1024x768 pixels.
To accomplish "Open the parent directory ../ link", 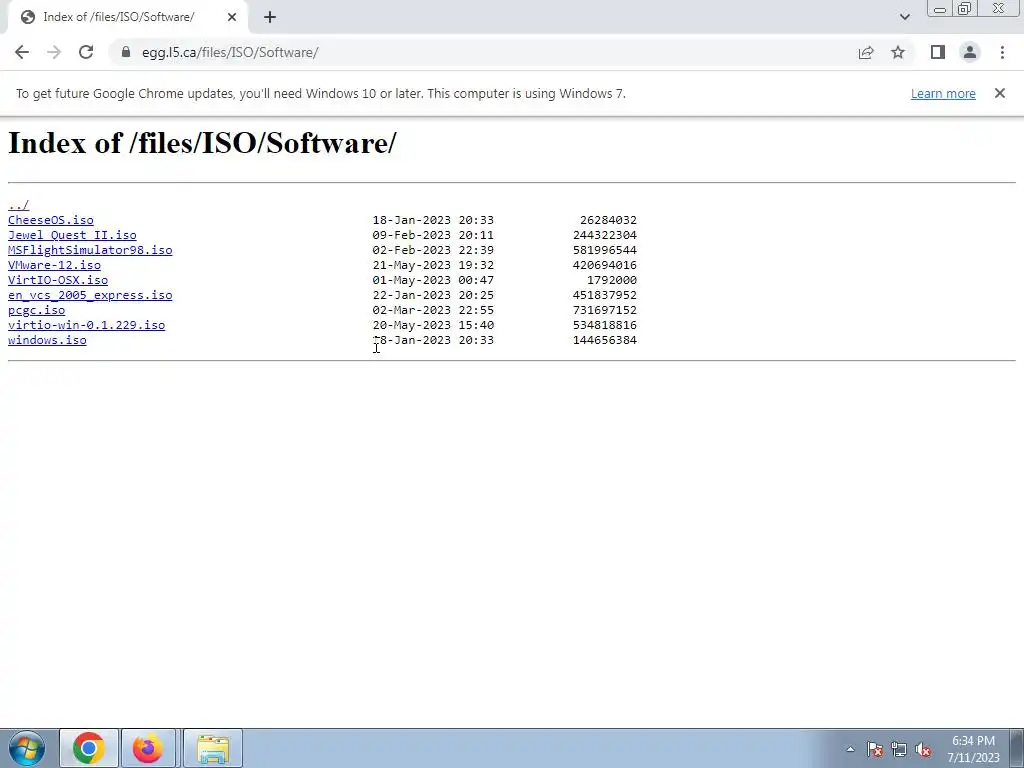I will point(18,205).
